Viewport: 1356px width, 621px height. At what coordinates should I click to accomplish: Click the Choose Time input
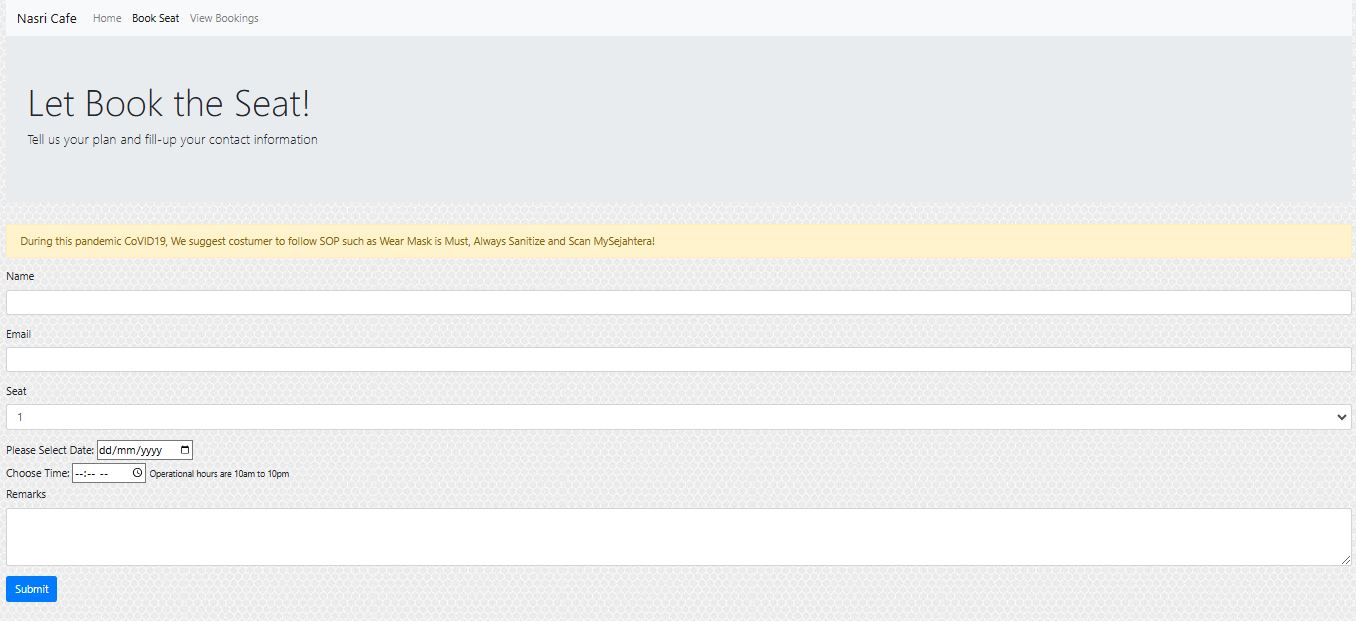pos(109,473)
